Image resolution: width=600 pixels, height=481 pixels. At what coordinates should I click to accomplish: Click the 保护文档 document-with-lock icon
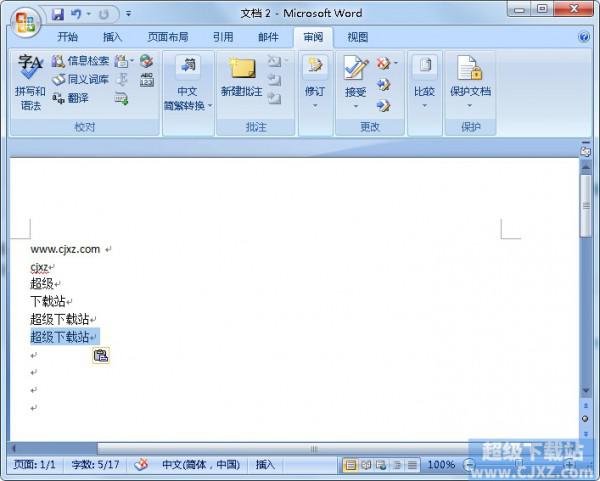(x=470, y=67)
